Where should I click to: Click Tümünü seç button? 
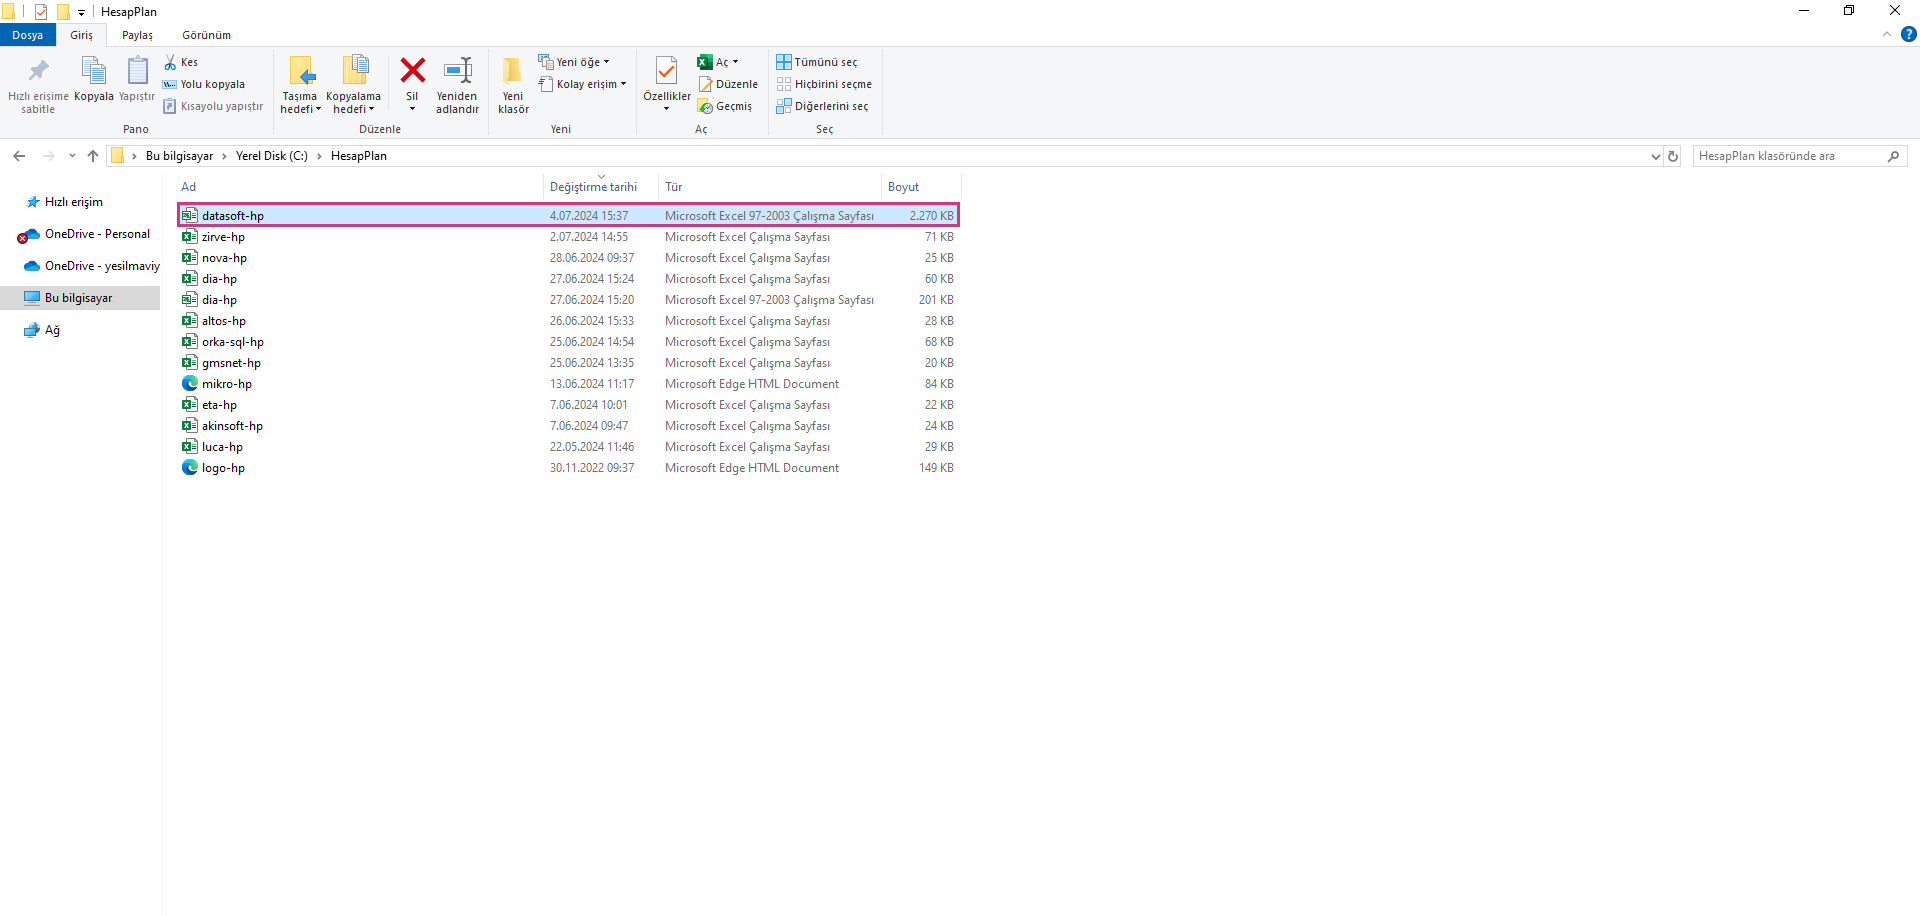click(816, 62)
